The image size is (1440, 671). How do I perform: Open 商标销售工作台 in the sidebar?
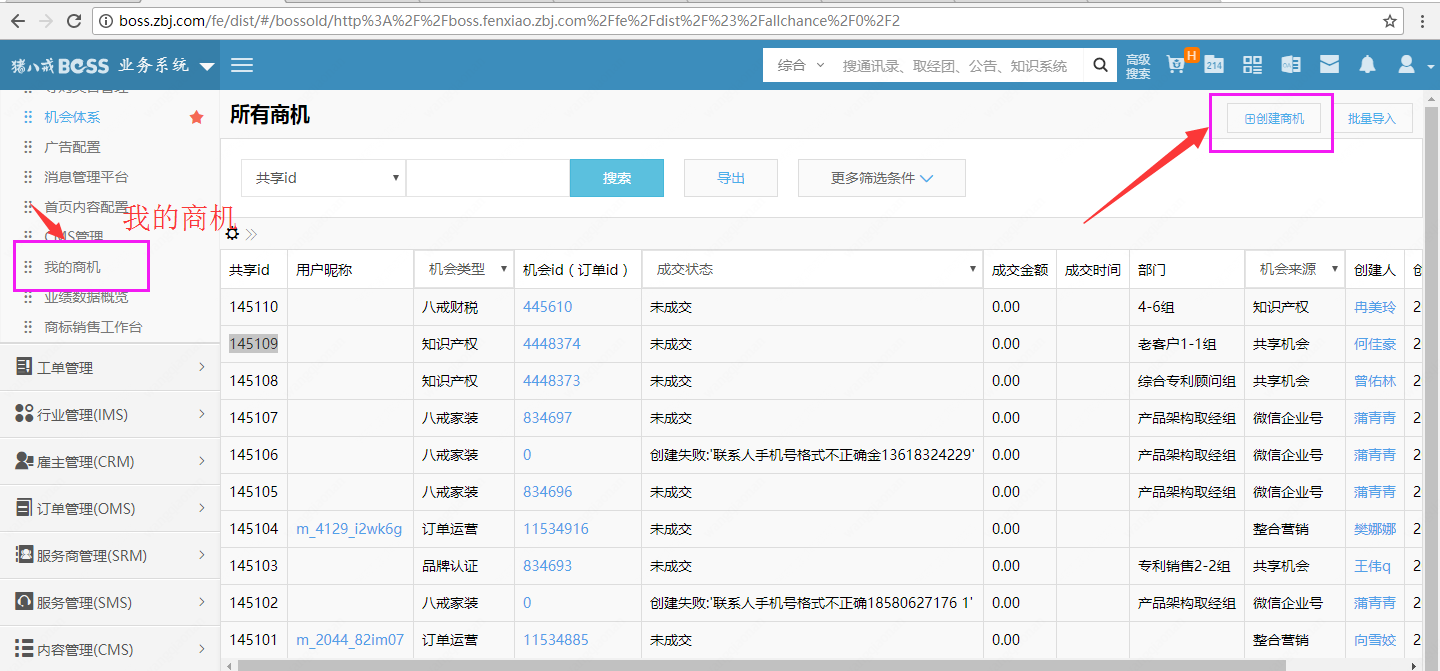tap(93, 327)
